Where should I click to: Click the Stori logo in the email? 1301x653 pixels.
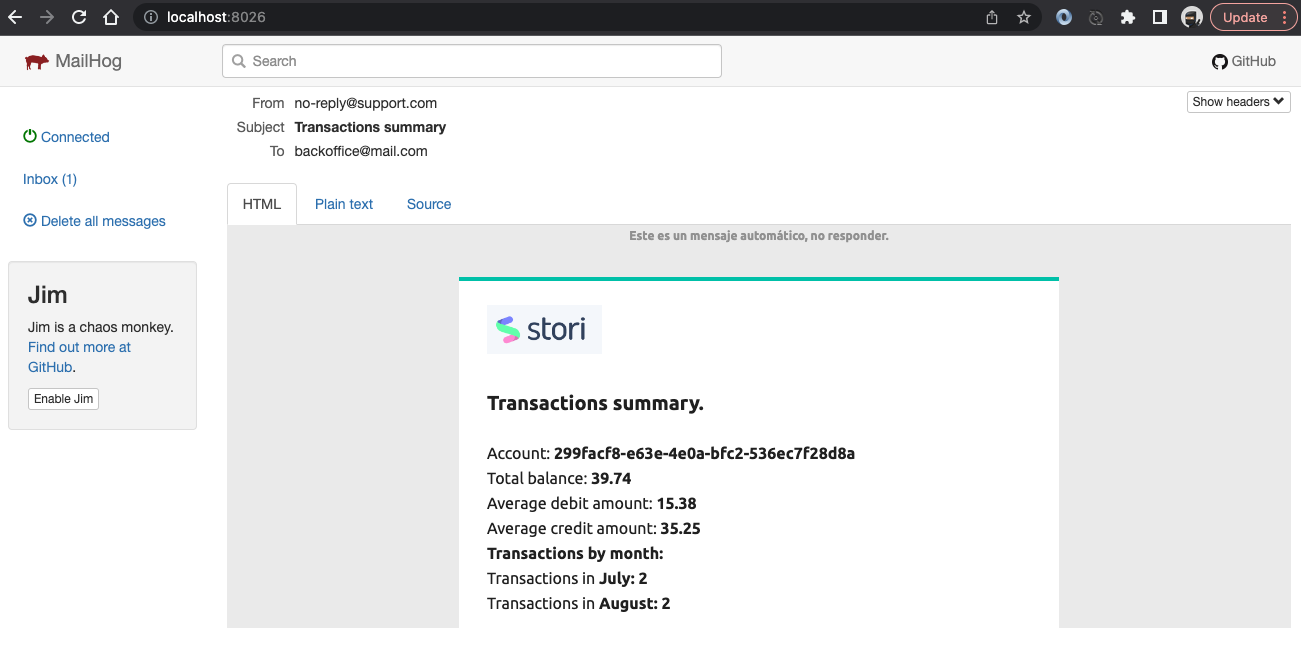[544, 328]
